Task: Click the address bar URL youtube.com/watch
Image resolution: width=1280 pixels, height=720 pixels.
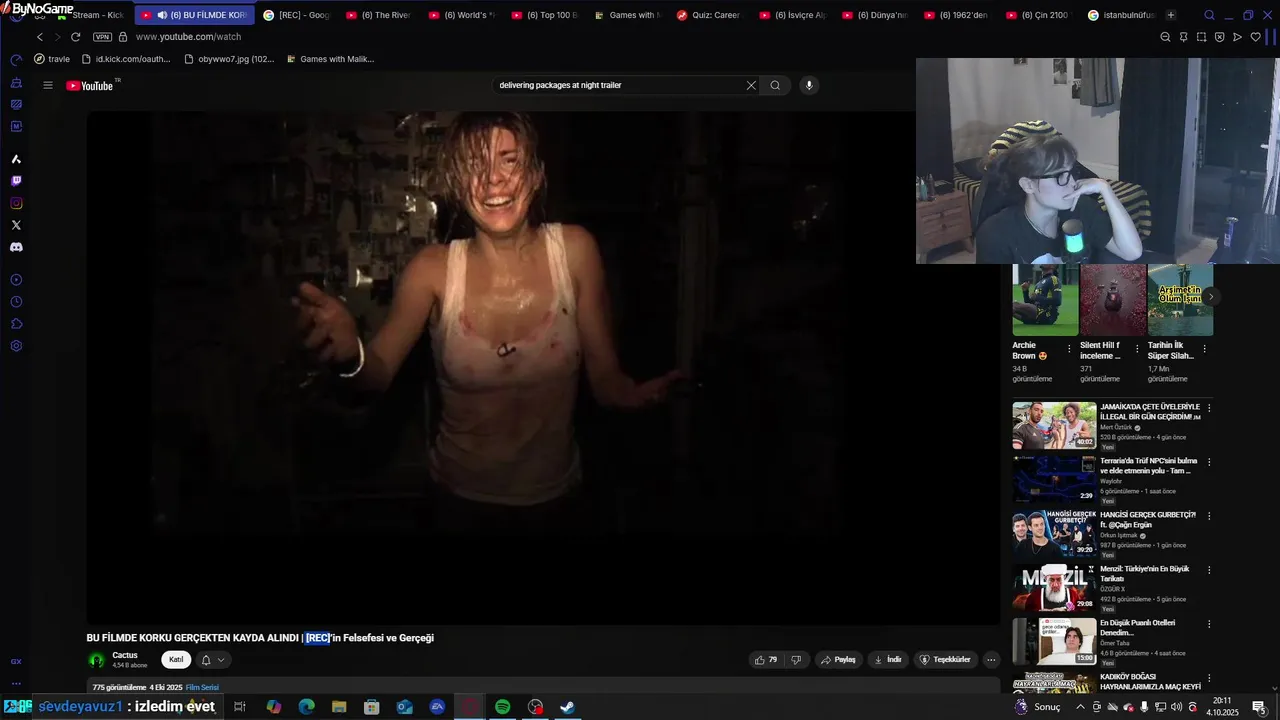Action: point(188,37)
